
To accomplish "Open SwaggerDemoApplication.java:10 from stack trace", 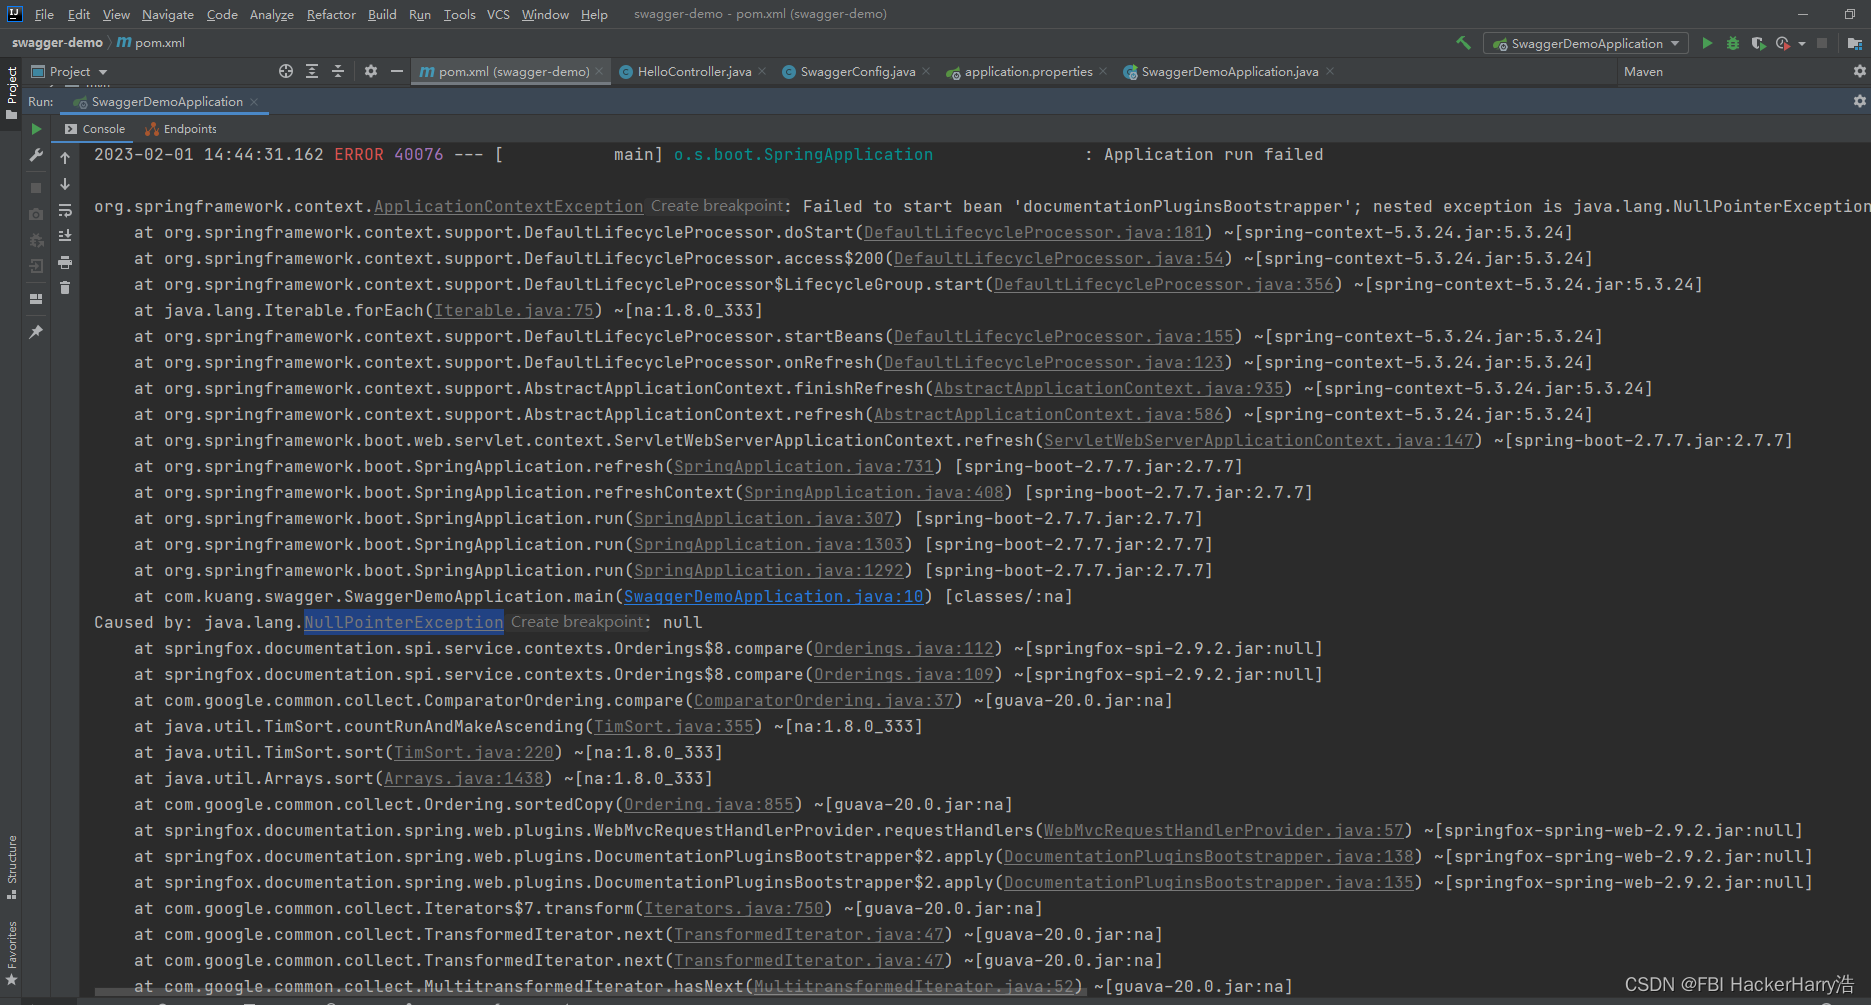I will 772,596.
